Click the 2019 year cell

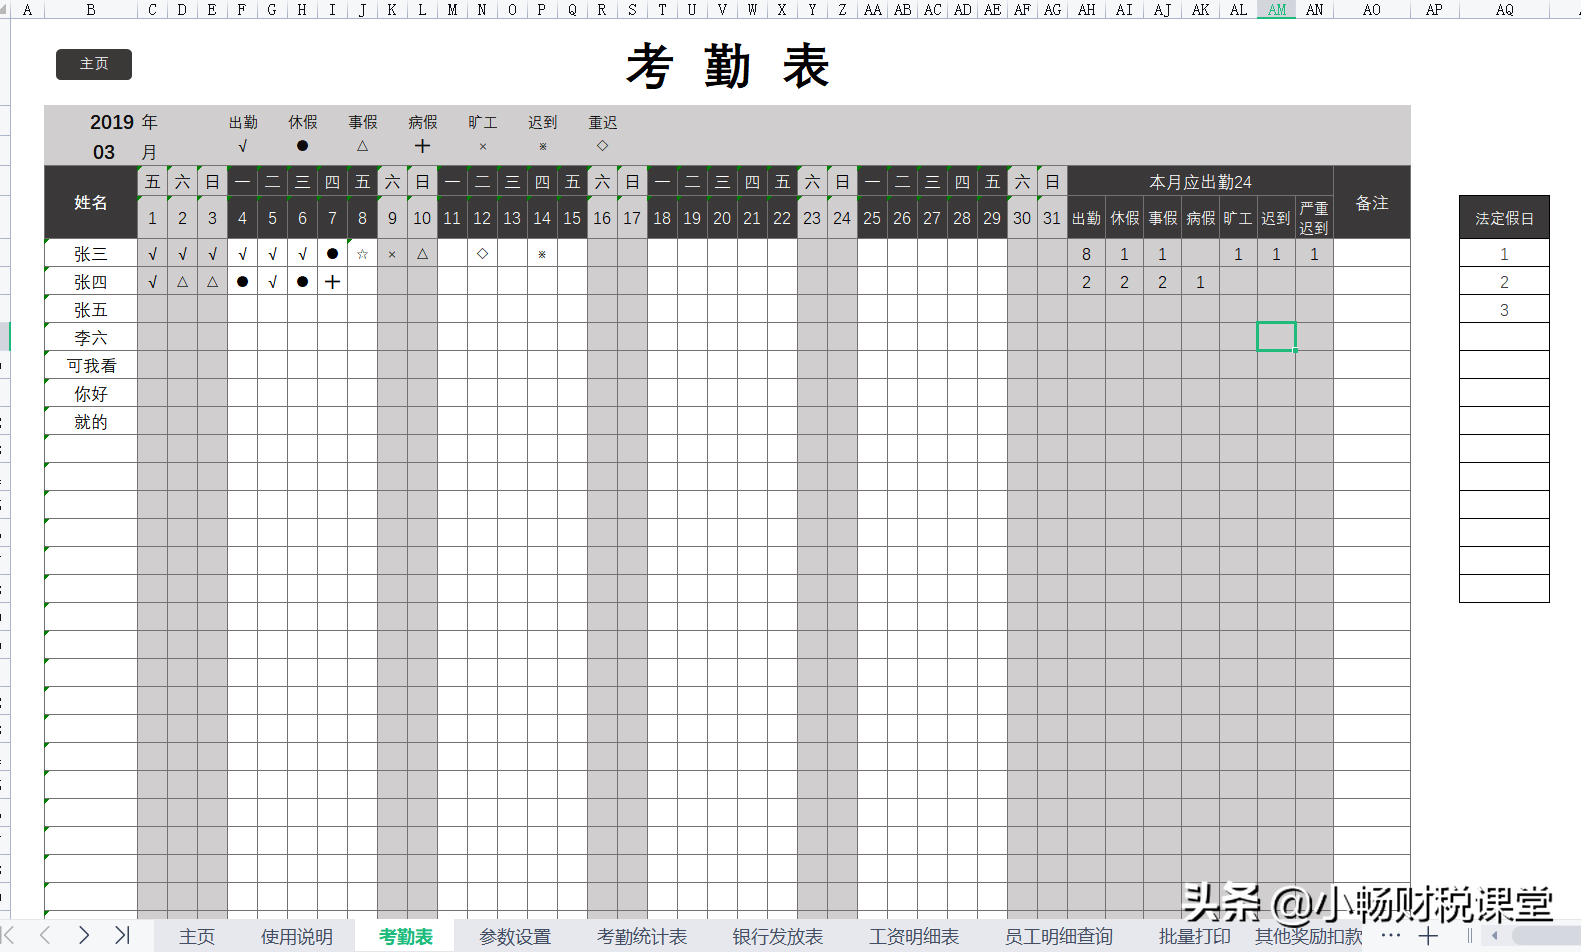(111, 122)
